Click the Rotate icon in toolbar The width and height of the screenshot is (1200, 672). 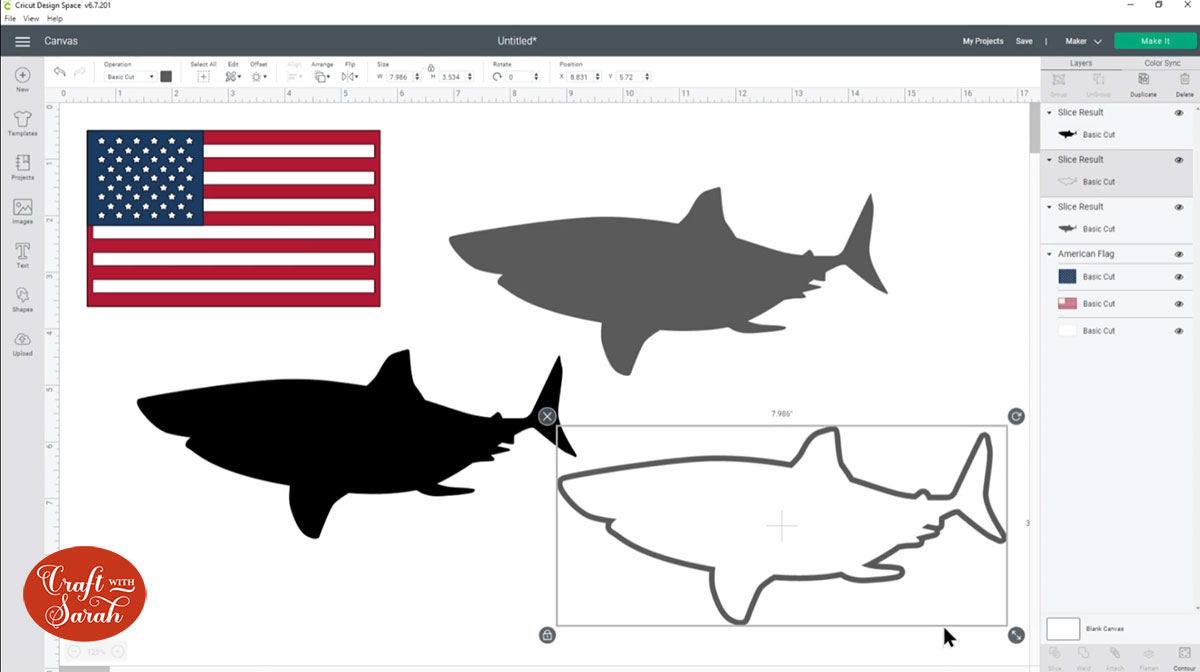pos(497,77)
